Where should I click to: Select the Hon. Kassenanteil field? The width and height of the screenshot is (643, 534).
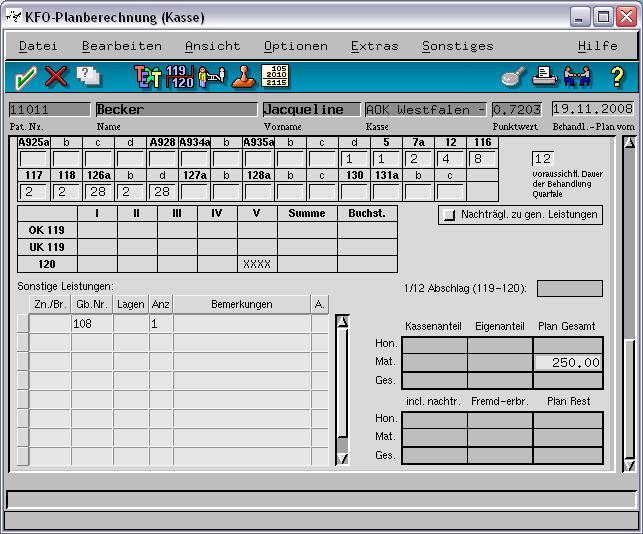(x=434, y=345)
